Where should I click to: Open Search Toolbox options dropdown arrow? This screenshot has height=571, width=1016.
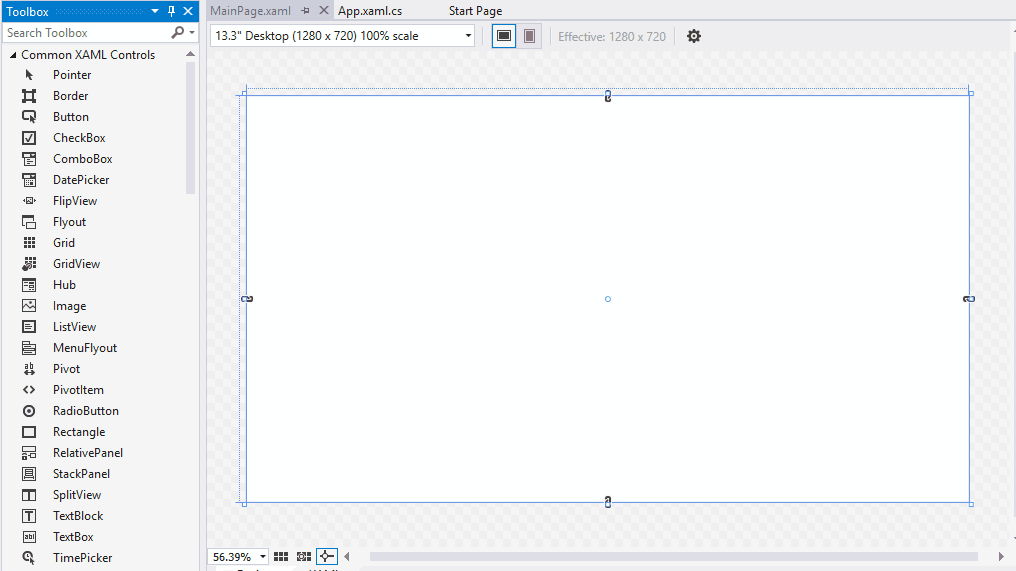click(x=192, y=32)
